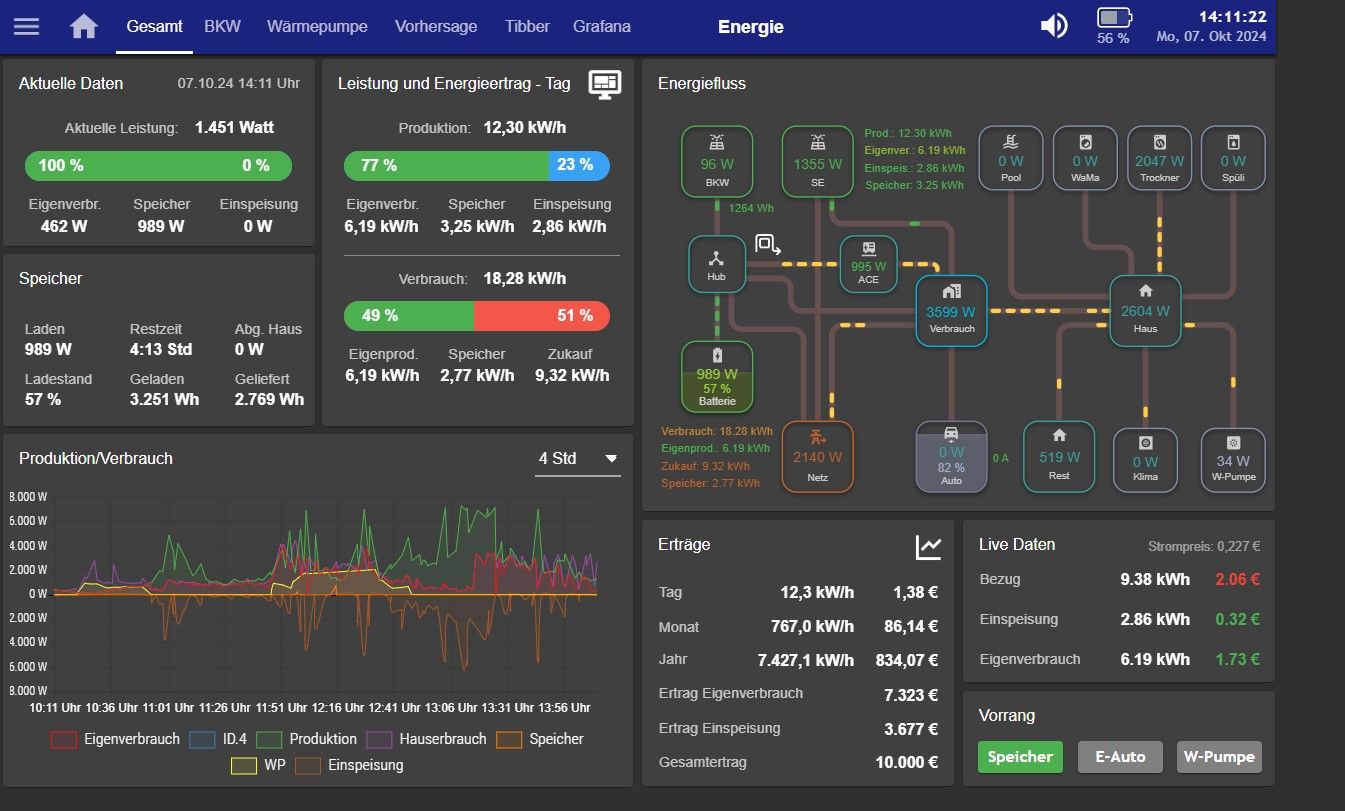Click the Ertrag Einspeisung 3.677 € value
The width and height of the screenshot is (1345, 811).
tap(911, 729)
